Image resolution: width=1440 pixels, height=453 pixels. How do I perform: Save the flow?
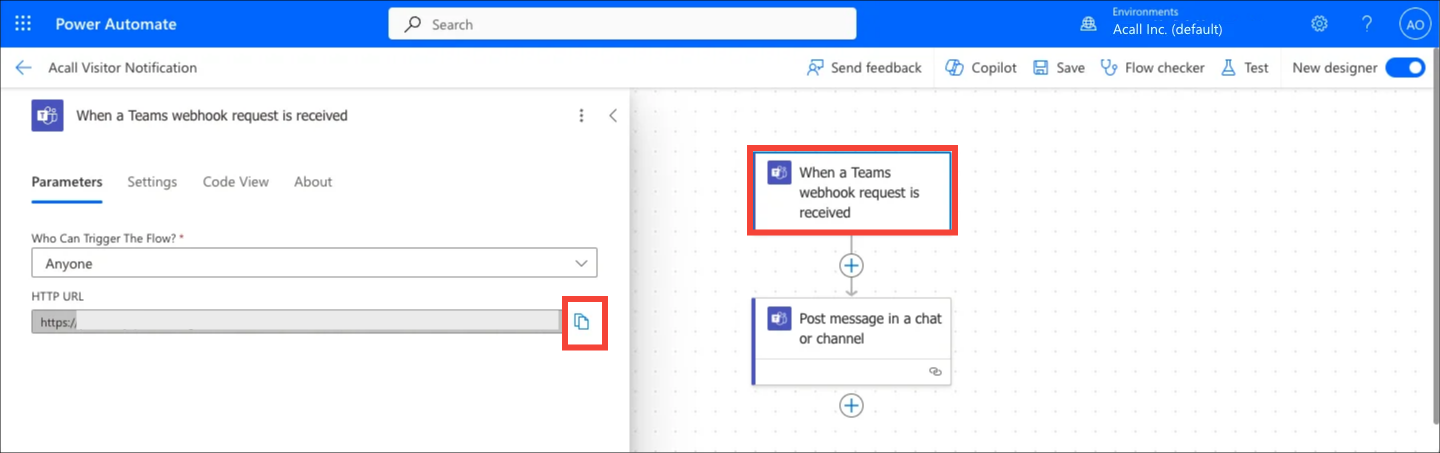tap(1058, 68)
